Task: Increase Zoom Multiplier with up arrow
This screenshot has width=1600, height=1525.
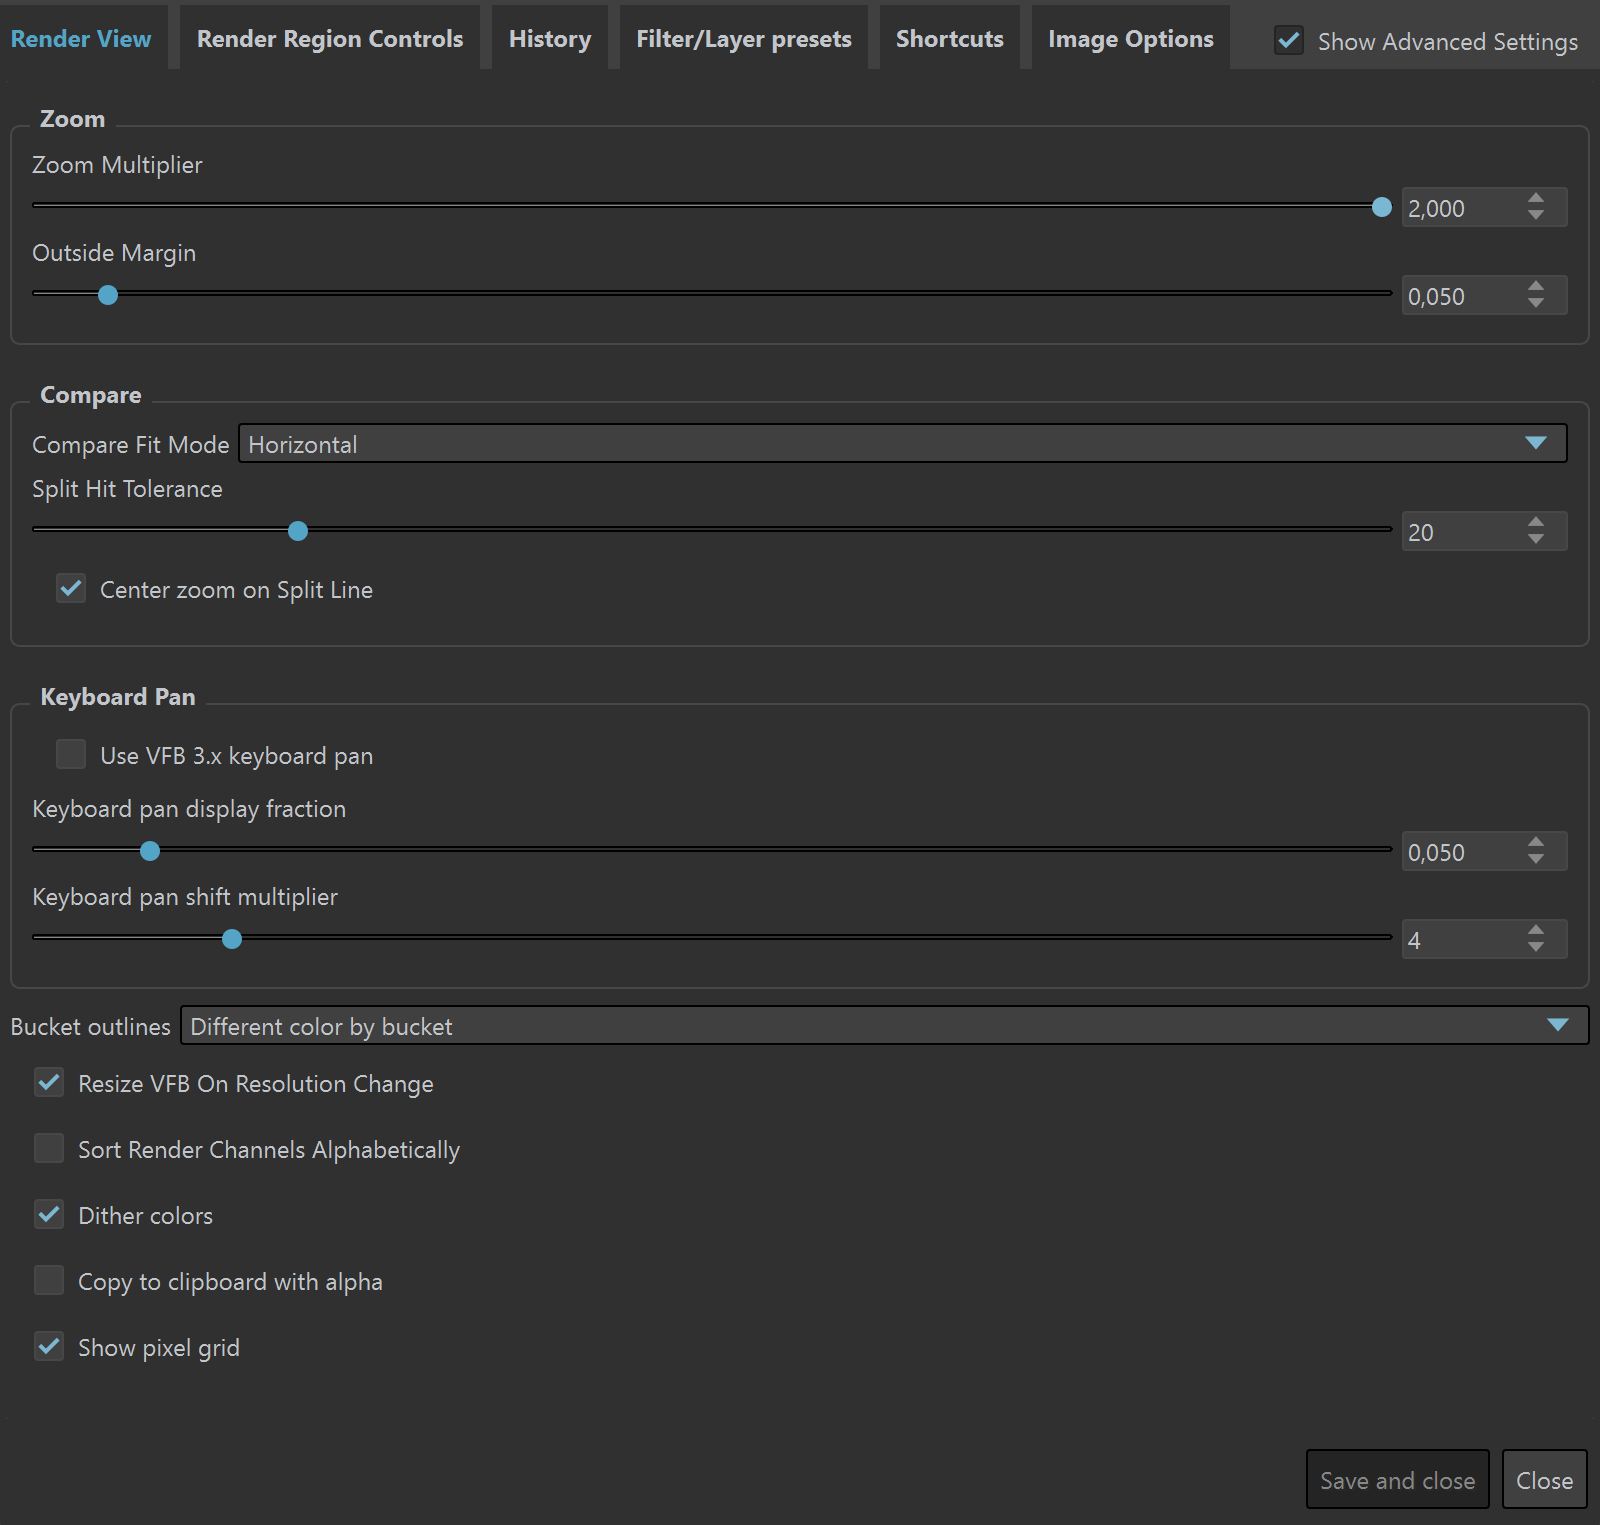Action: [x=1536, y=198]
